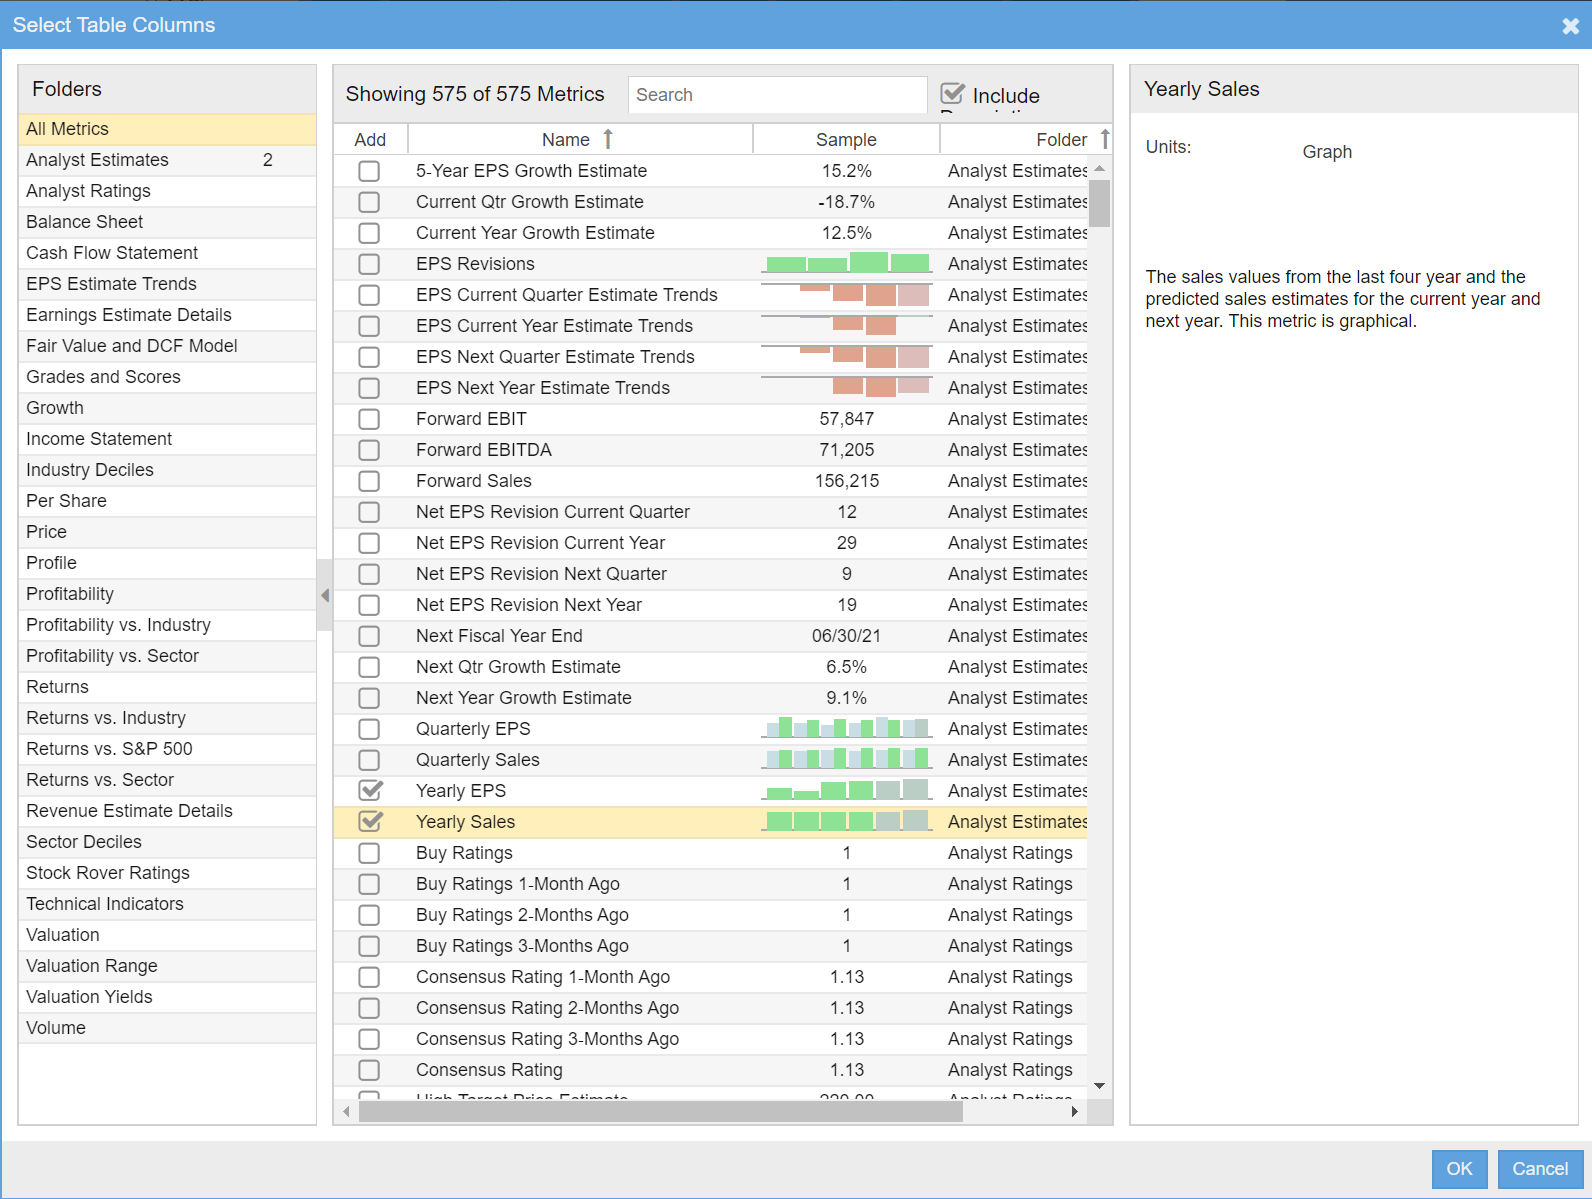Open the Revenue Estimate Details folder
The height and width of the screenshot is (1199, 1592).
[167, 811]
